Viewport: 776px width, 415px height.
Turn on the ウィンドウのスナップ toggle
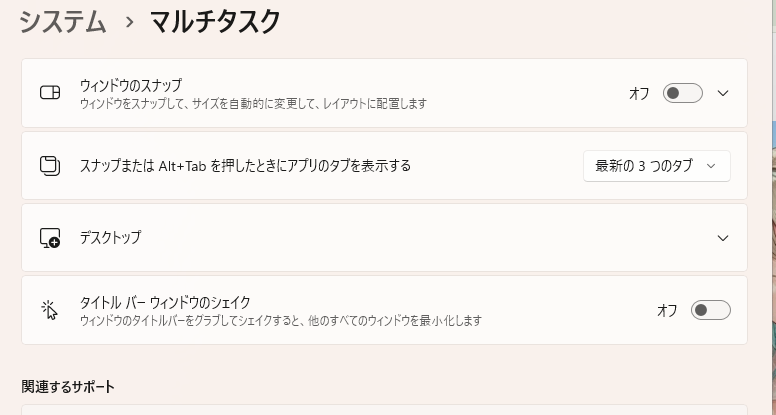683,93
